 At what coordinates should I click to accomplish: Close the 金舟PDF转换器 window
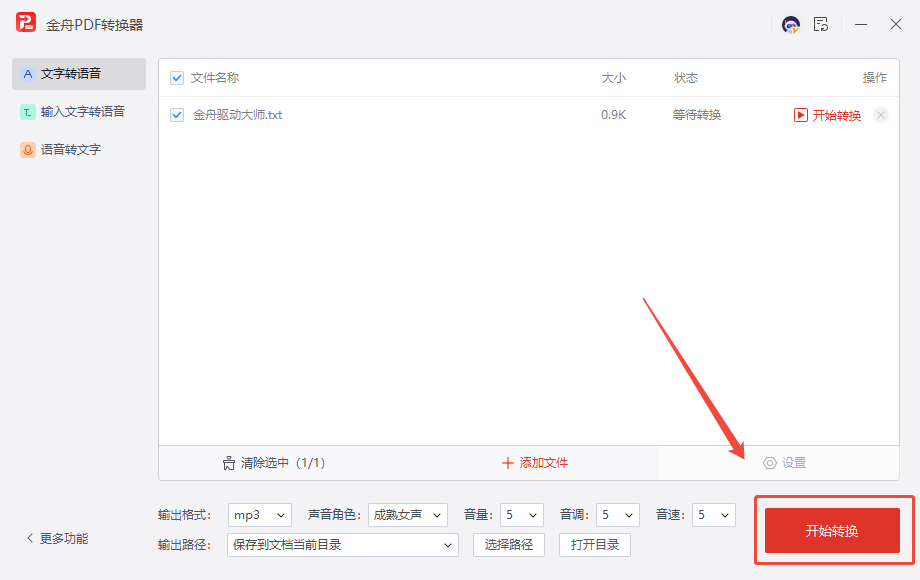(895, 25)
